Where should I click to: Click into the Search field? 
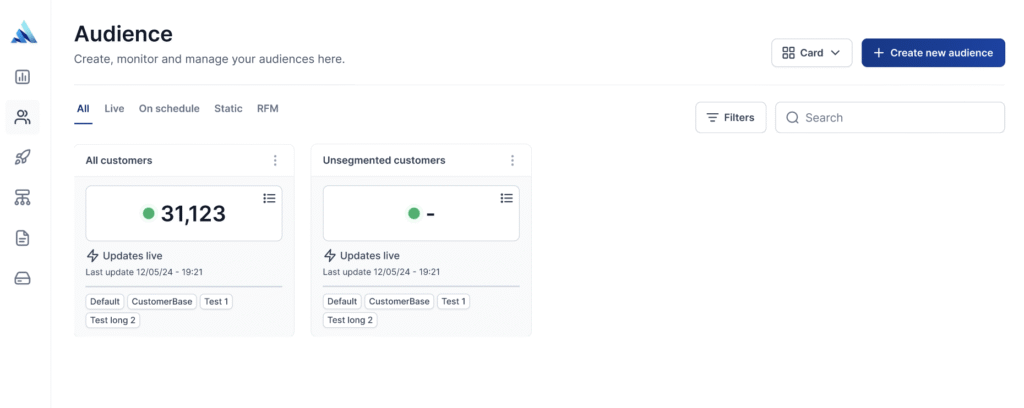coord(889,118)
